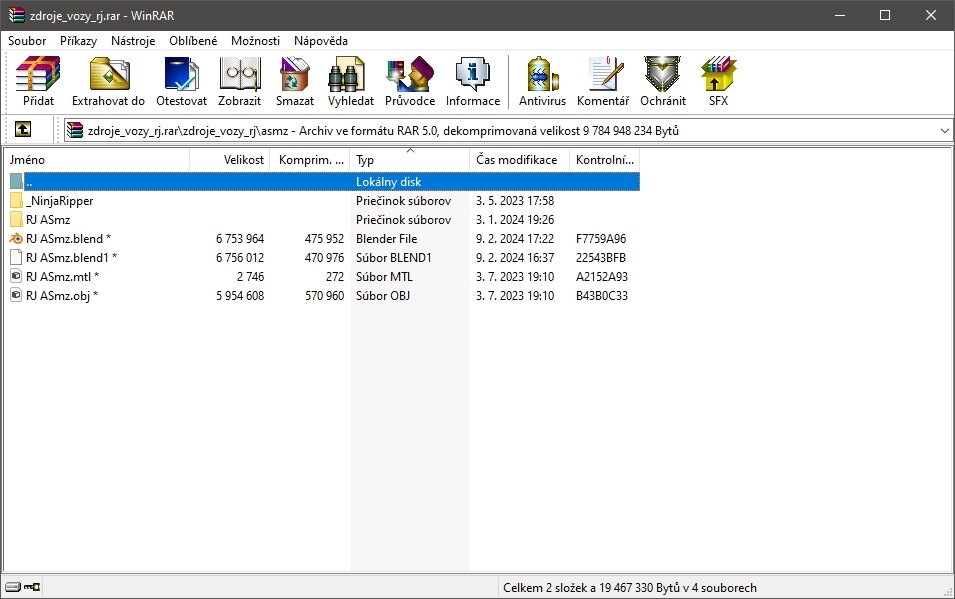
Task: Click the Blender icon of RJ ASmz.blend
Action: 16,239
